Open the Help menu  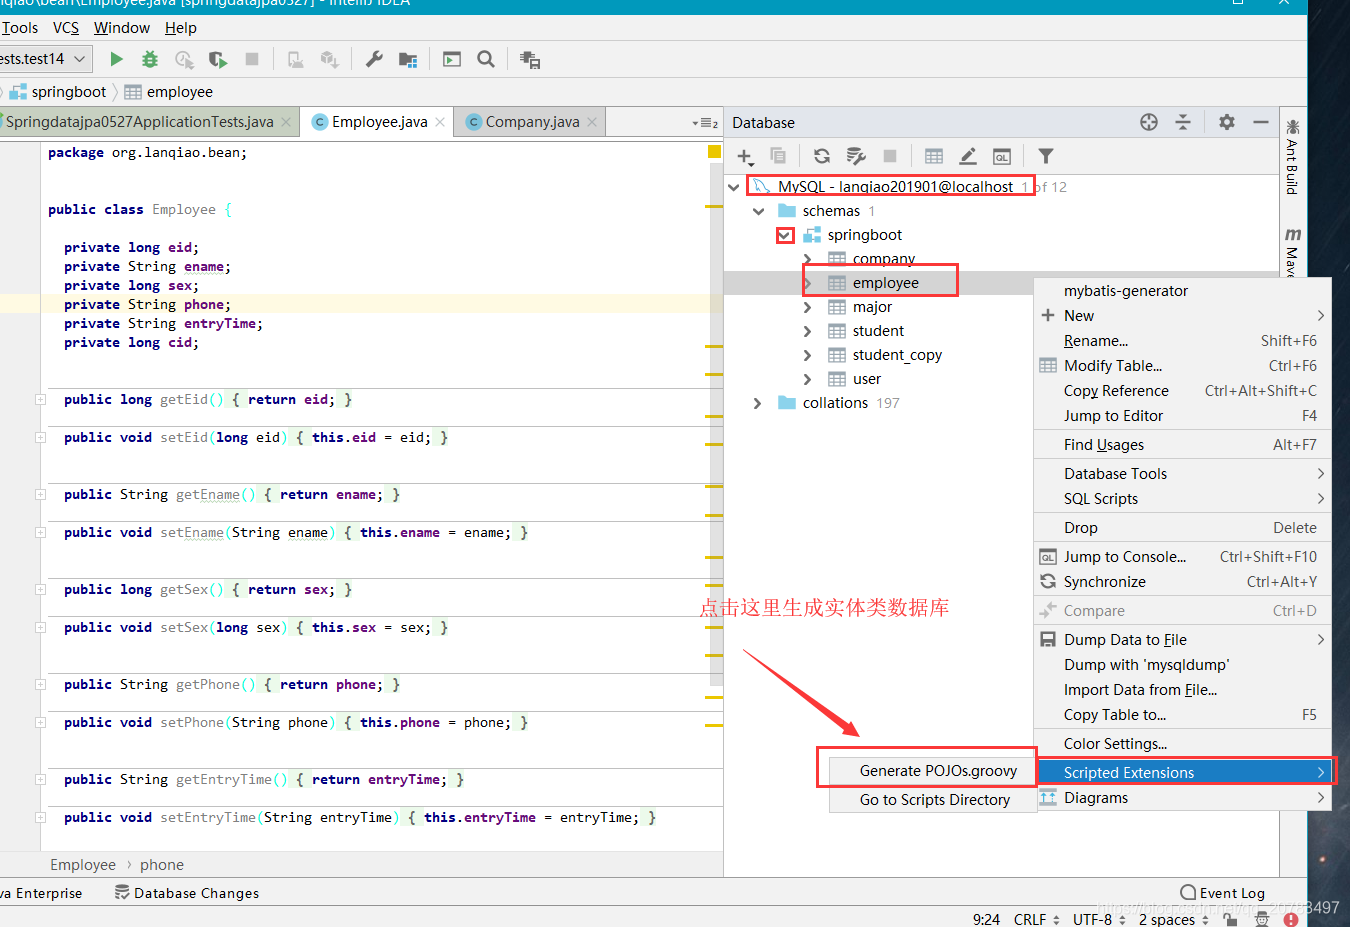(181, 28)
